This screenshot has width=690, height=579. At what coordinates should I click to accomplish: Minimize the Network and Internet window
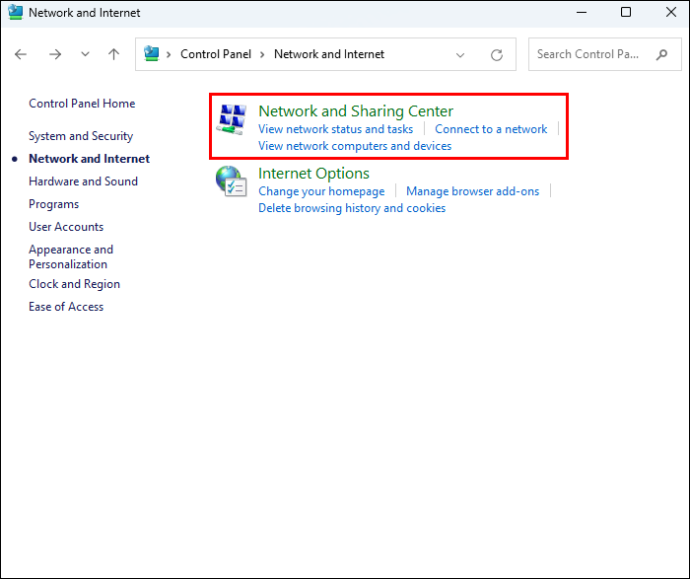click(582, 12)
